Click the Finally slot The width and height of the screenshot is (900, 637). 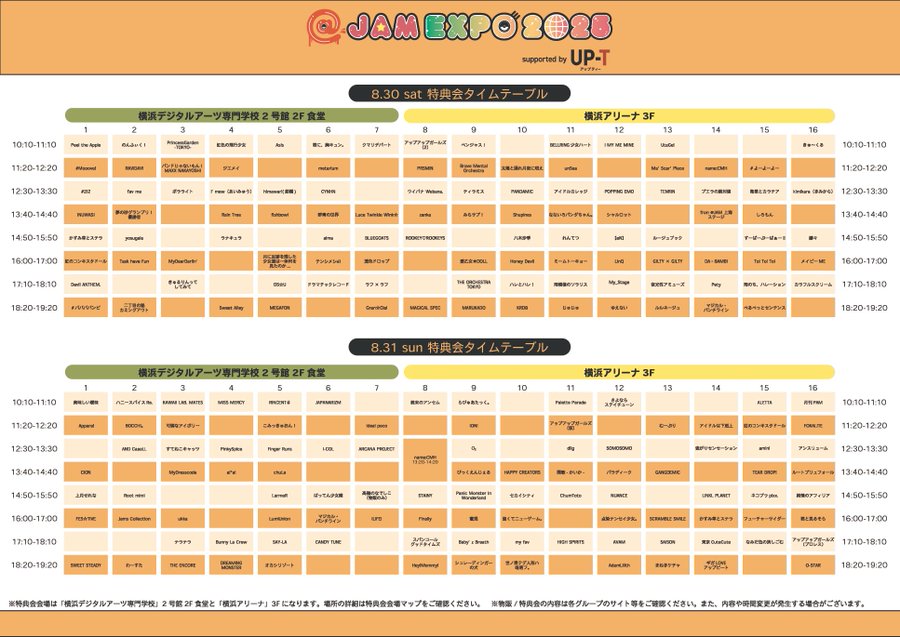pyautogui.click(x=425, y=518)
